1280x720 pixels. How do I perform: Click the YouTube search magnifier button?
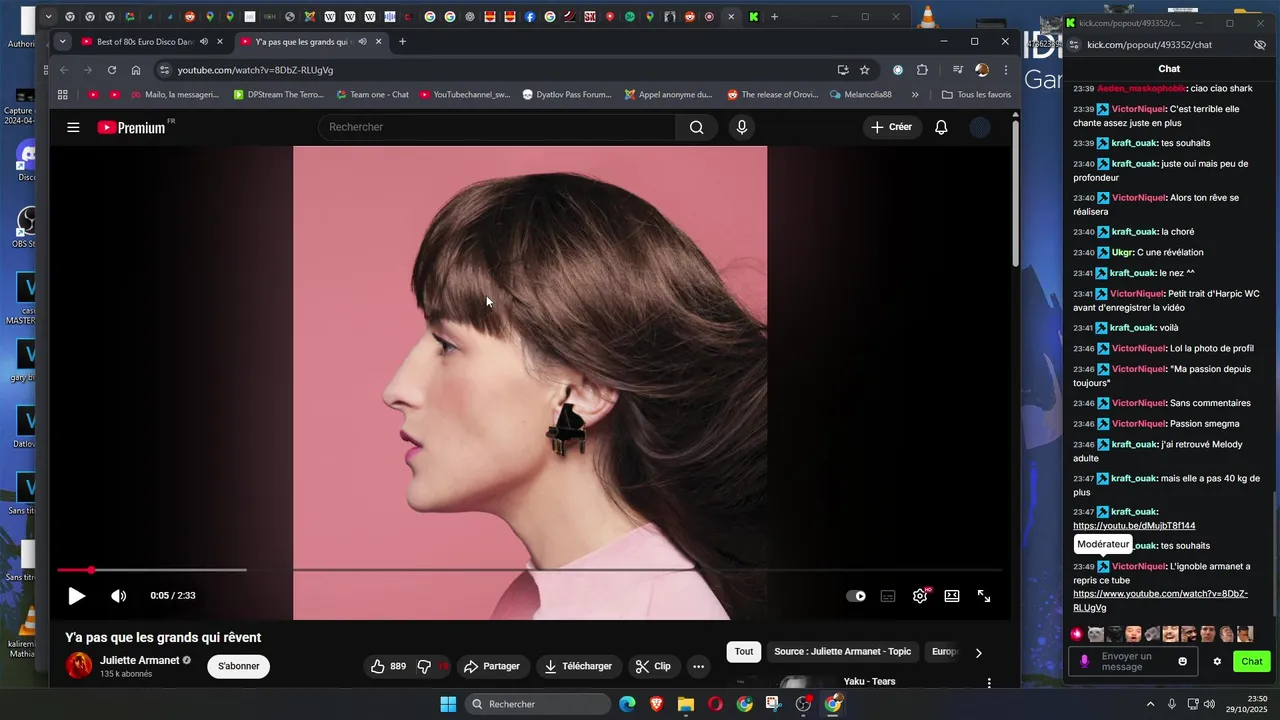click(697, 127)
